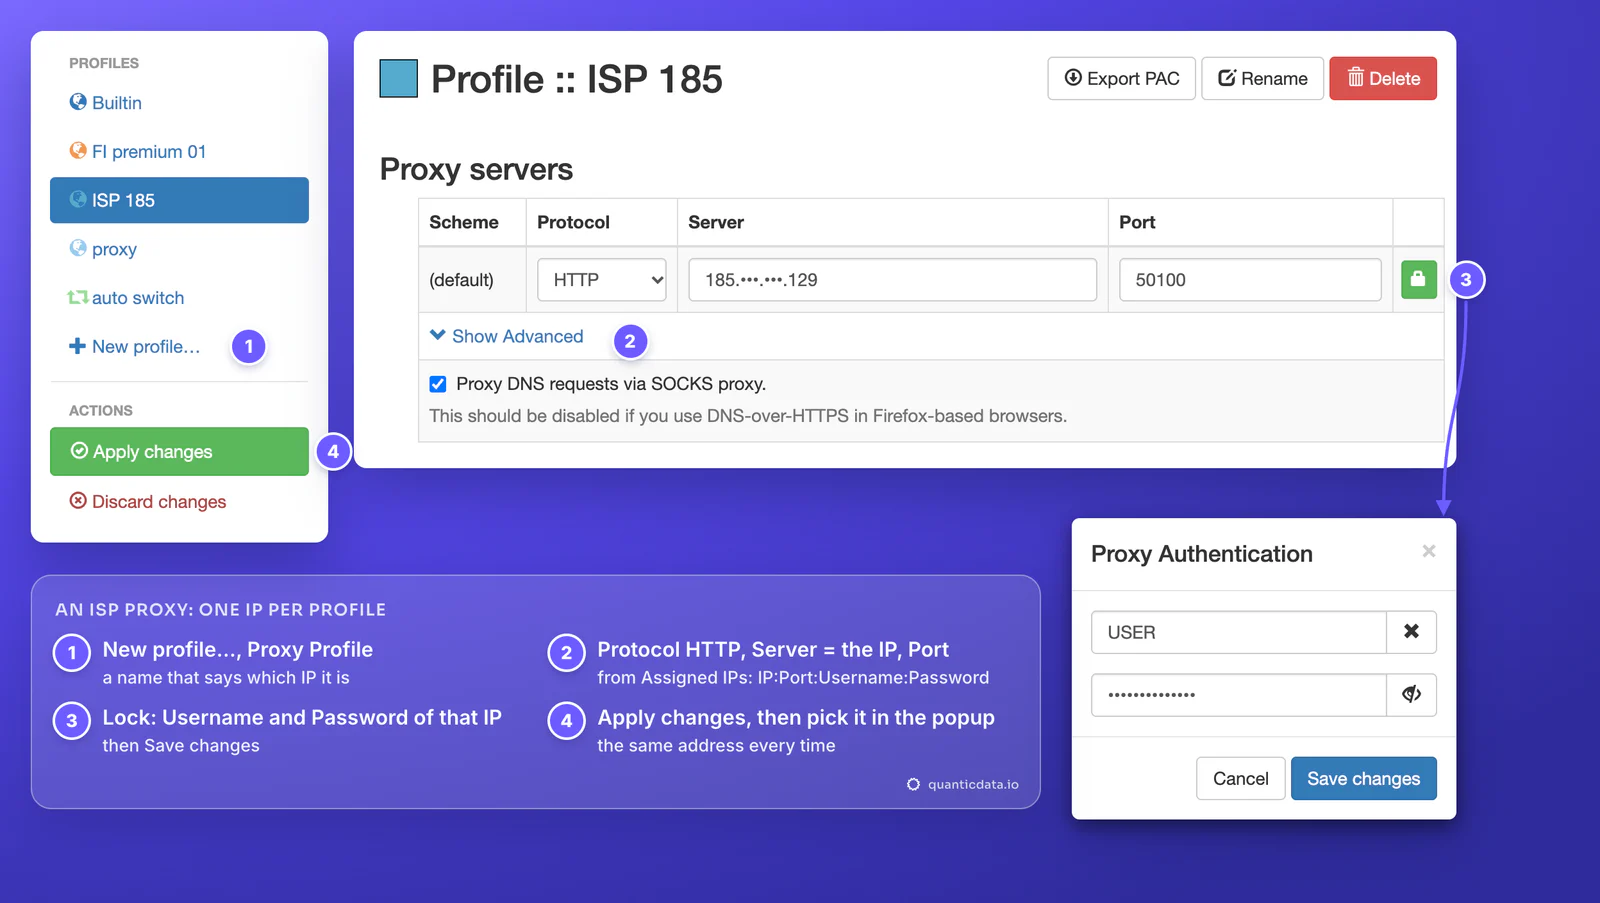Select the ISP 185 profile
1600x903 pixels.
point(179,200)
